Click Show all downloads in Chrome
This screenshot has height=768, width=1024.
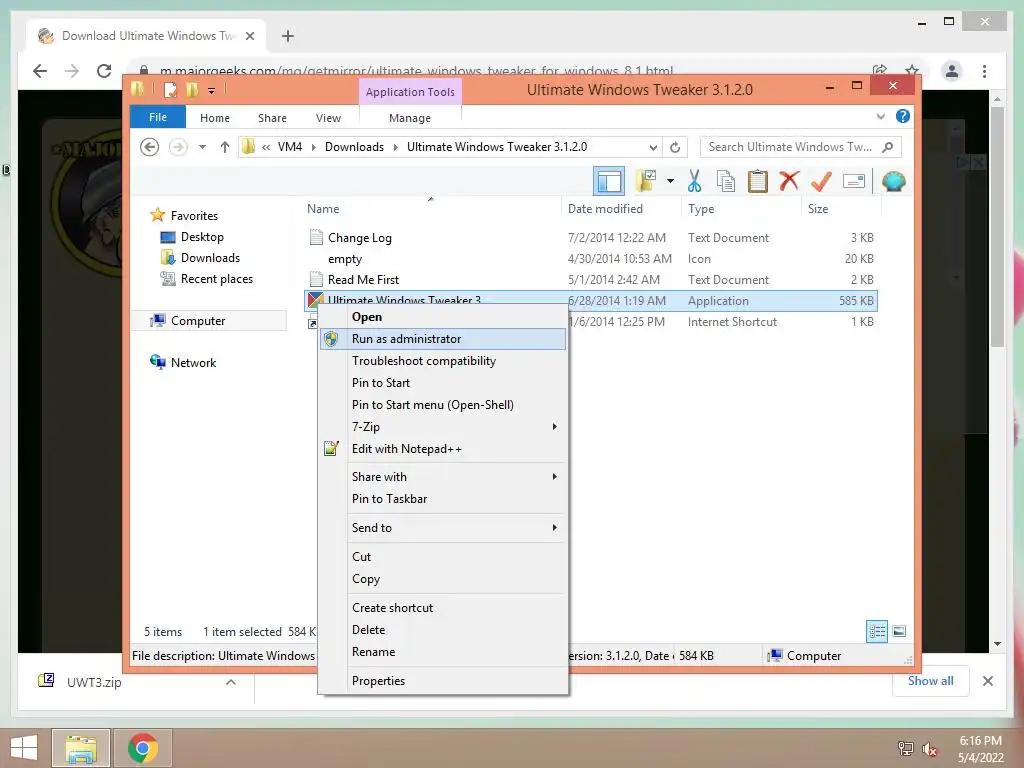[x=930, y=680]
